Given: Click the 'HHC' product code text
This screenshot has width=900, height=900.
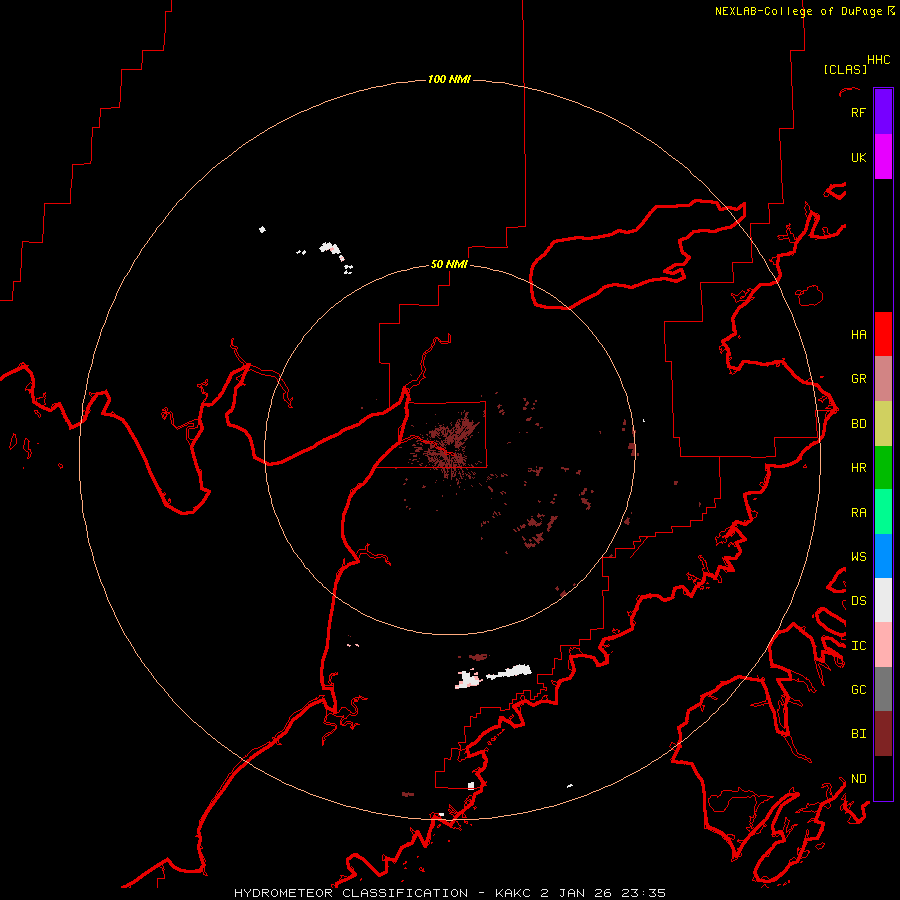Looking at the screenshot, I should coord(878,60).
